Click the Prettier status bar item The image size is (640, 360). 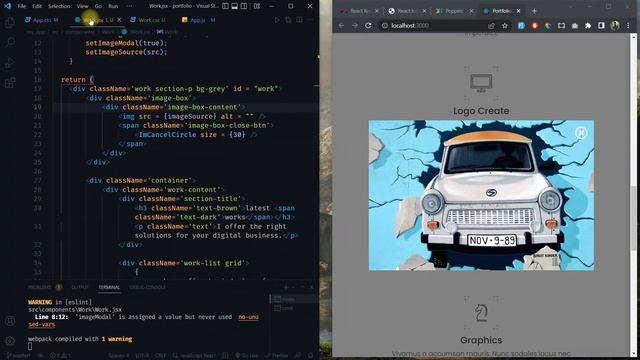pos(277,356)
